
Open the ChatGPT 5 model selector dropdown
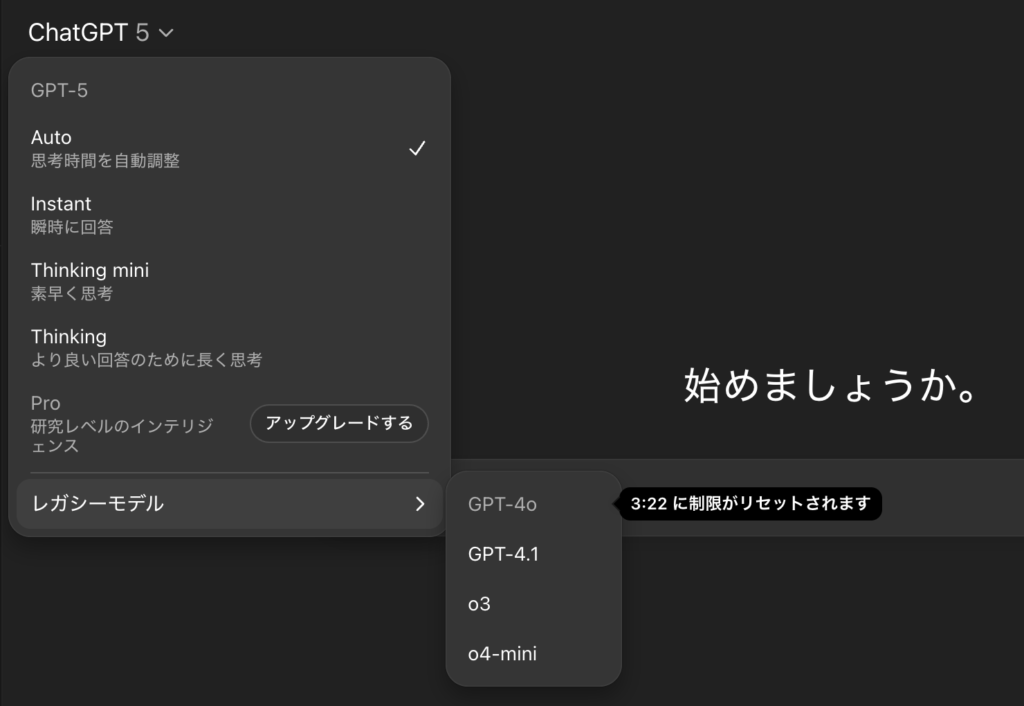click(101, 32)
